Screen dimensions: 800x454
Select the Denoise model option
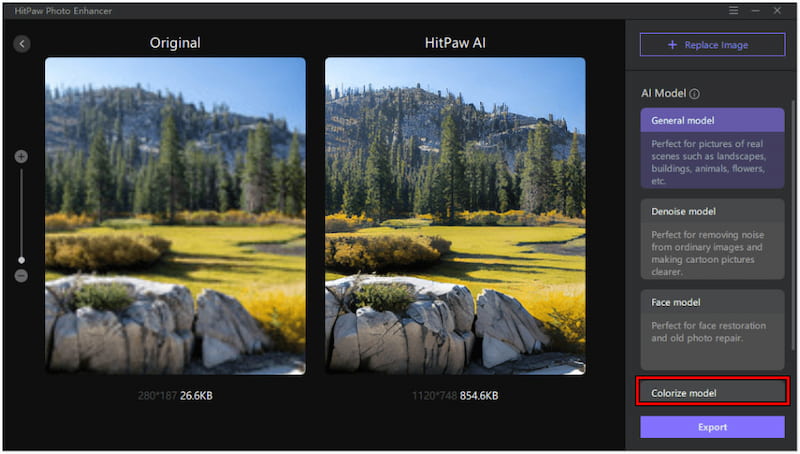click(x=712, y=239)
